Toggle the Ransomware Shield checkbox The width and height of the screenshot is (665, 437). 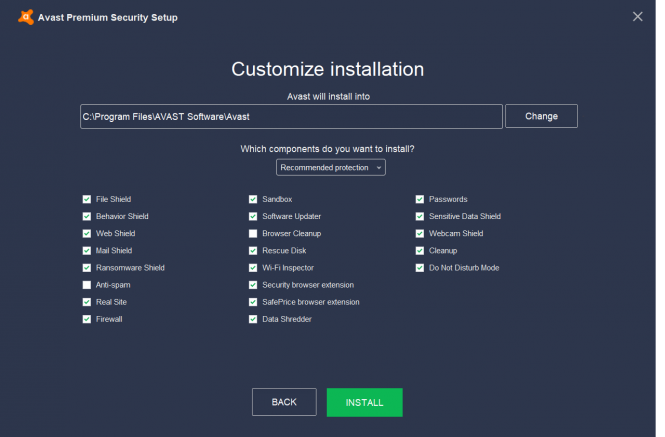click(87, 268)
